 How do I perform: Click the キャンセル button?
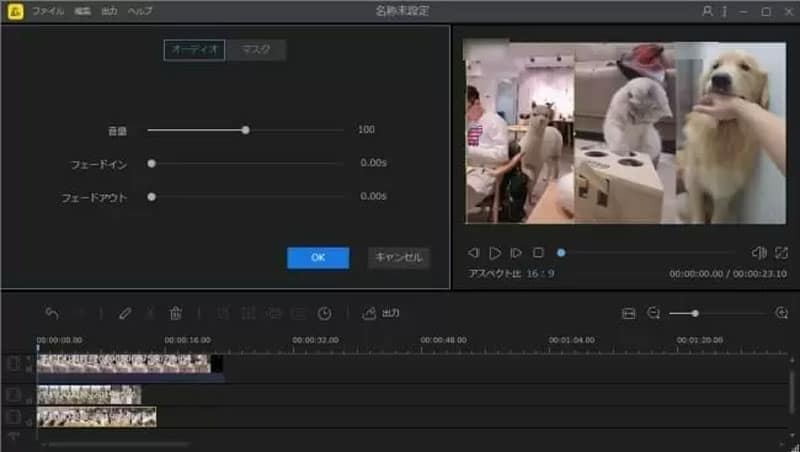point(398,258)
